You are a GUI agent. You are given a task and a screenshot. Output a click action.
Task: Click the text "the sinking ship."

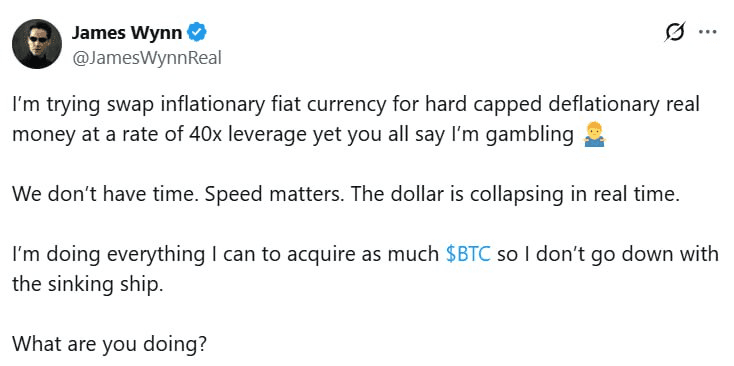(88, 284)
